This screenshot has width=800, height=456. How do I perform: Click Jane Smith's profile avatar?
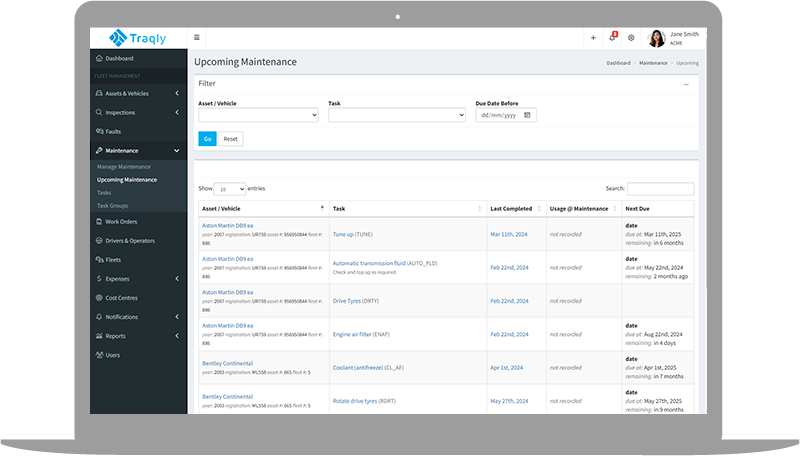pyautogui.click(x=657, y=38)
